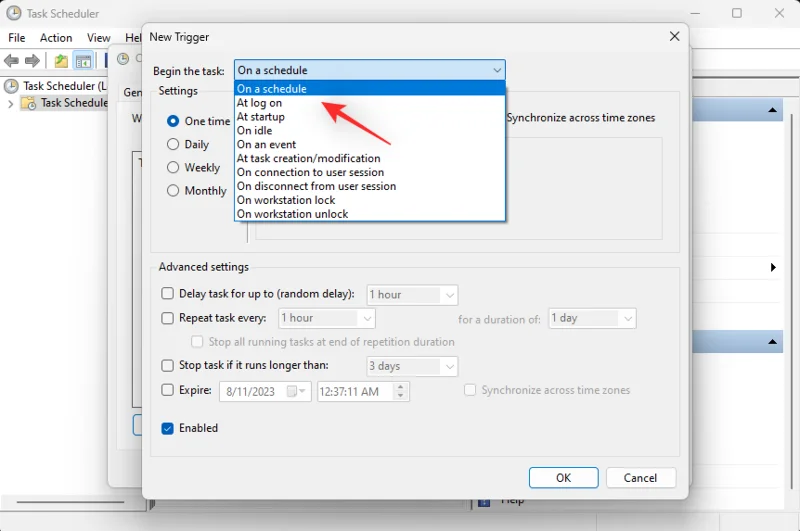This screenshot has height=531, width=800.
Task: Collapse the upper Actions pane section arrow
Action: pos(772,110)
